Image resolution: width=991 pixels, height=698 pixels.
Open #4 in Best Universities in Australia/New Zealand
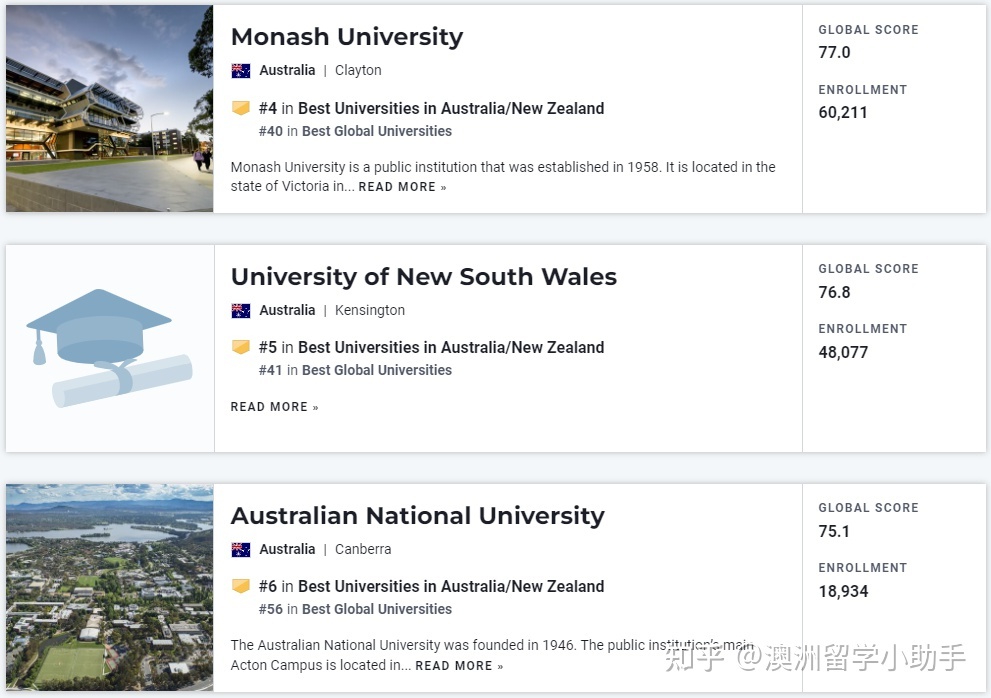click(x=431, y=108)
